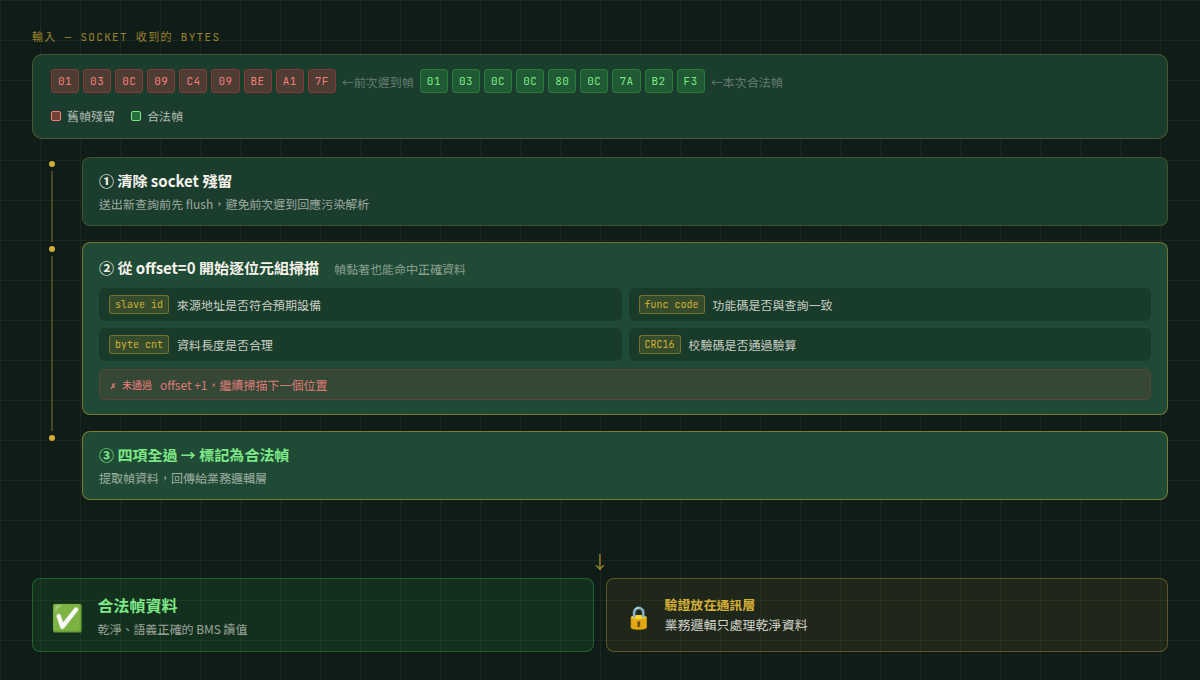Viewport: 1200px width, 680px height.
Task: Select the green 7A byte chip
Action: 626,81
